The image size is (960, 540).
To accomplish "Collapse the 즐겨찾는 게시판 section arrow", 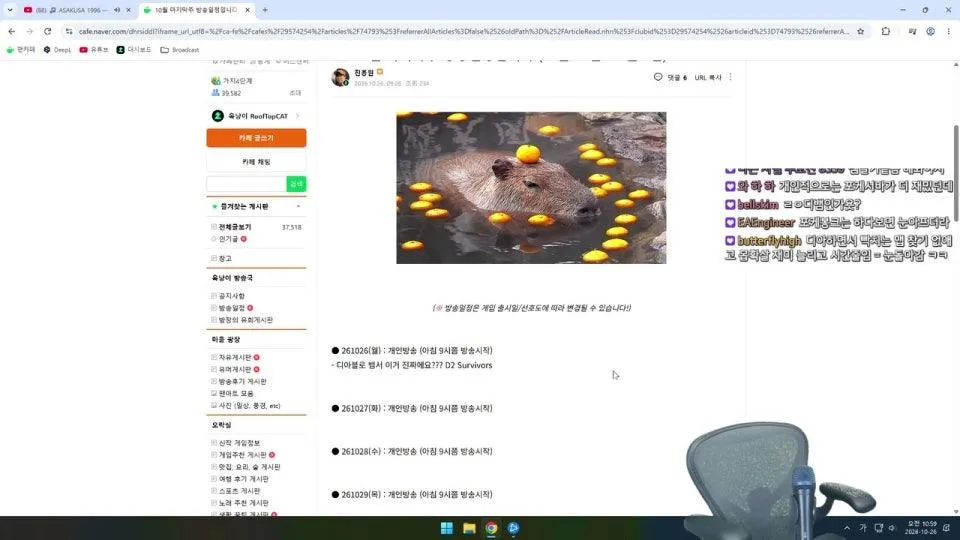I will pyautogui.click(x=298, y=206).
